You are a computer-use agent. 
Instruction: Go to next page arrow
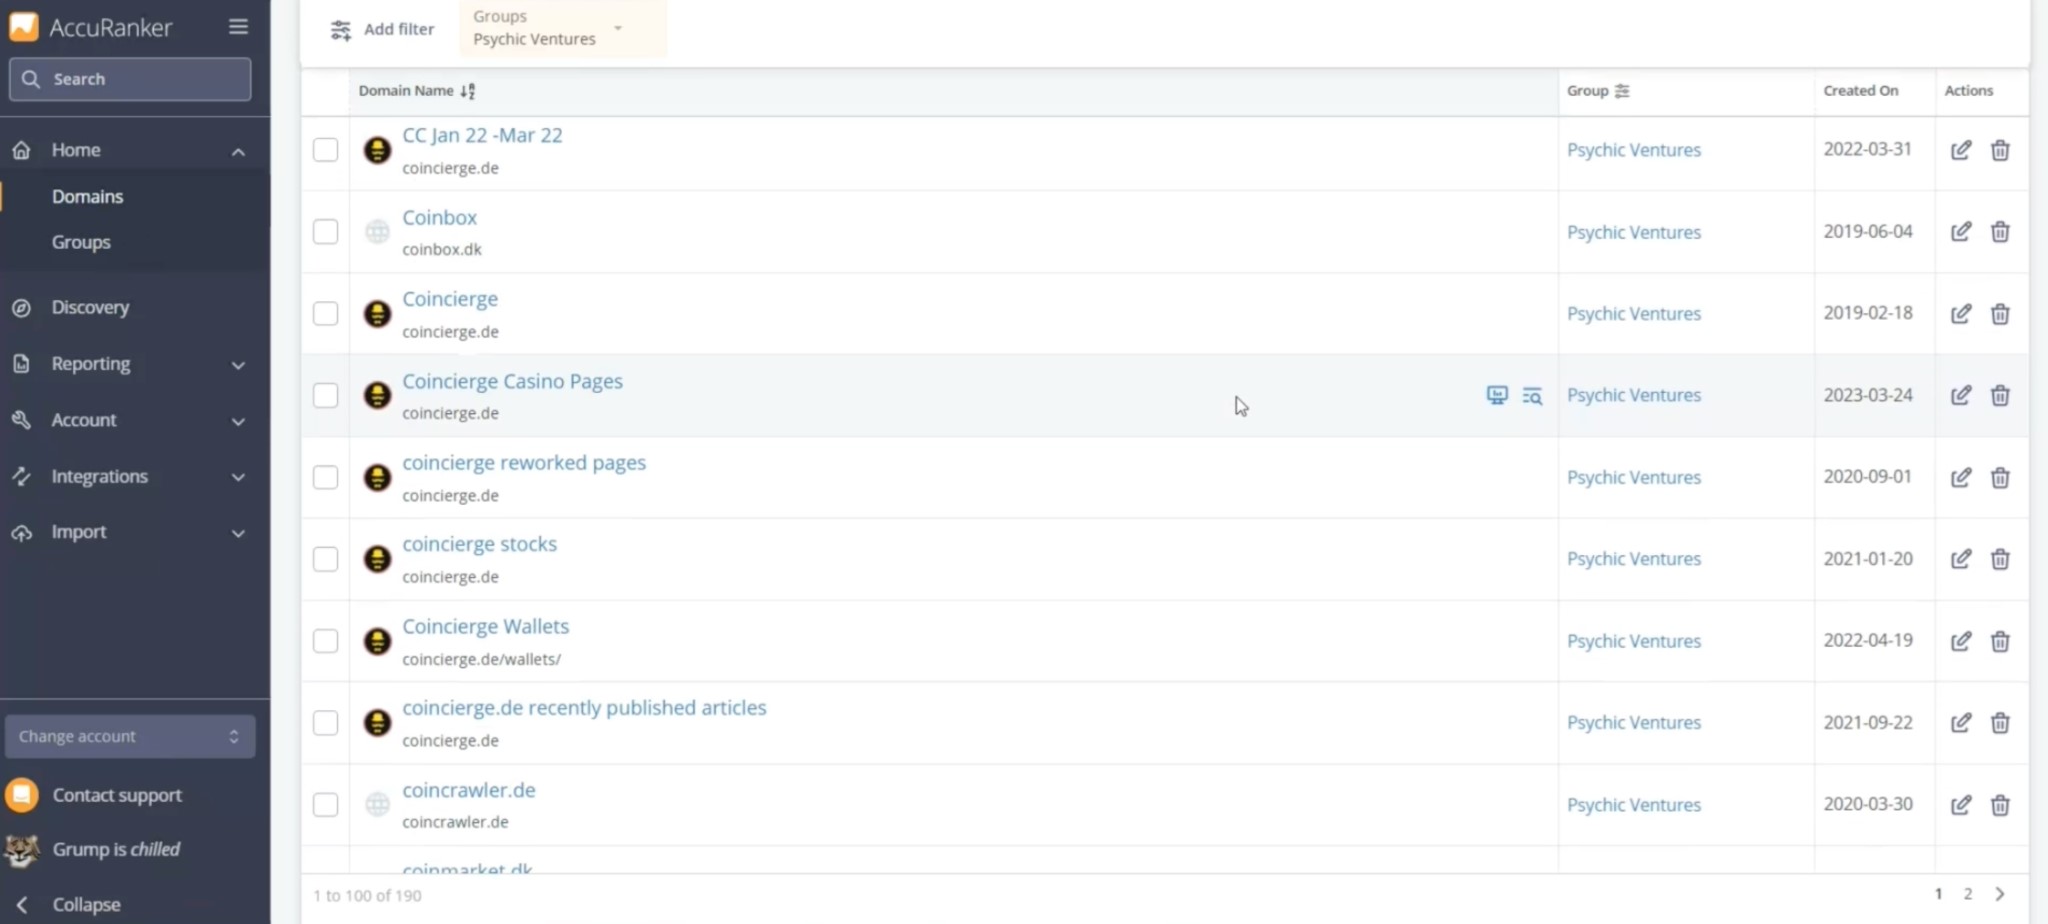[2000, 894]
